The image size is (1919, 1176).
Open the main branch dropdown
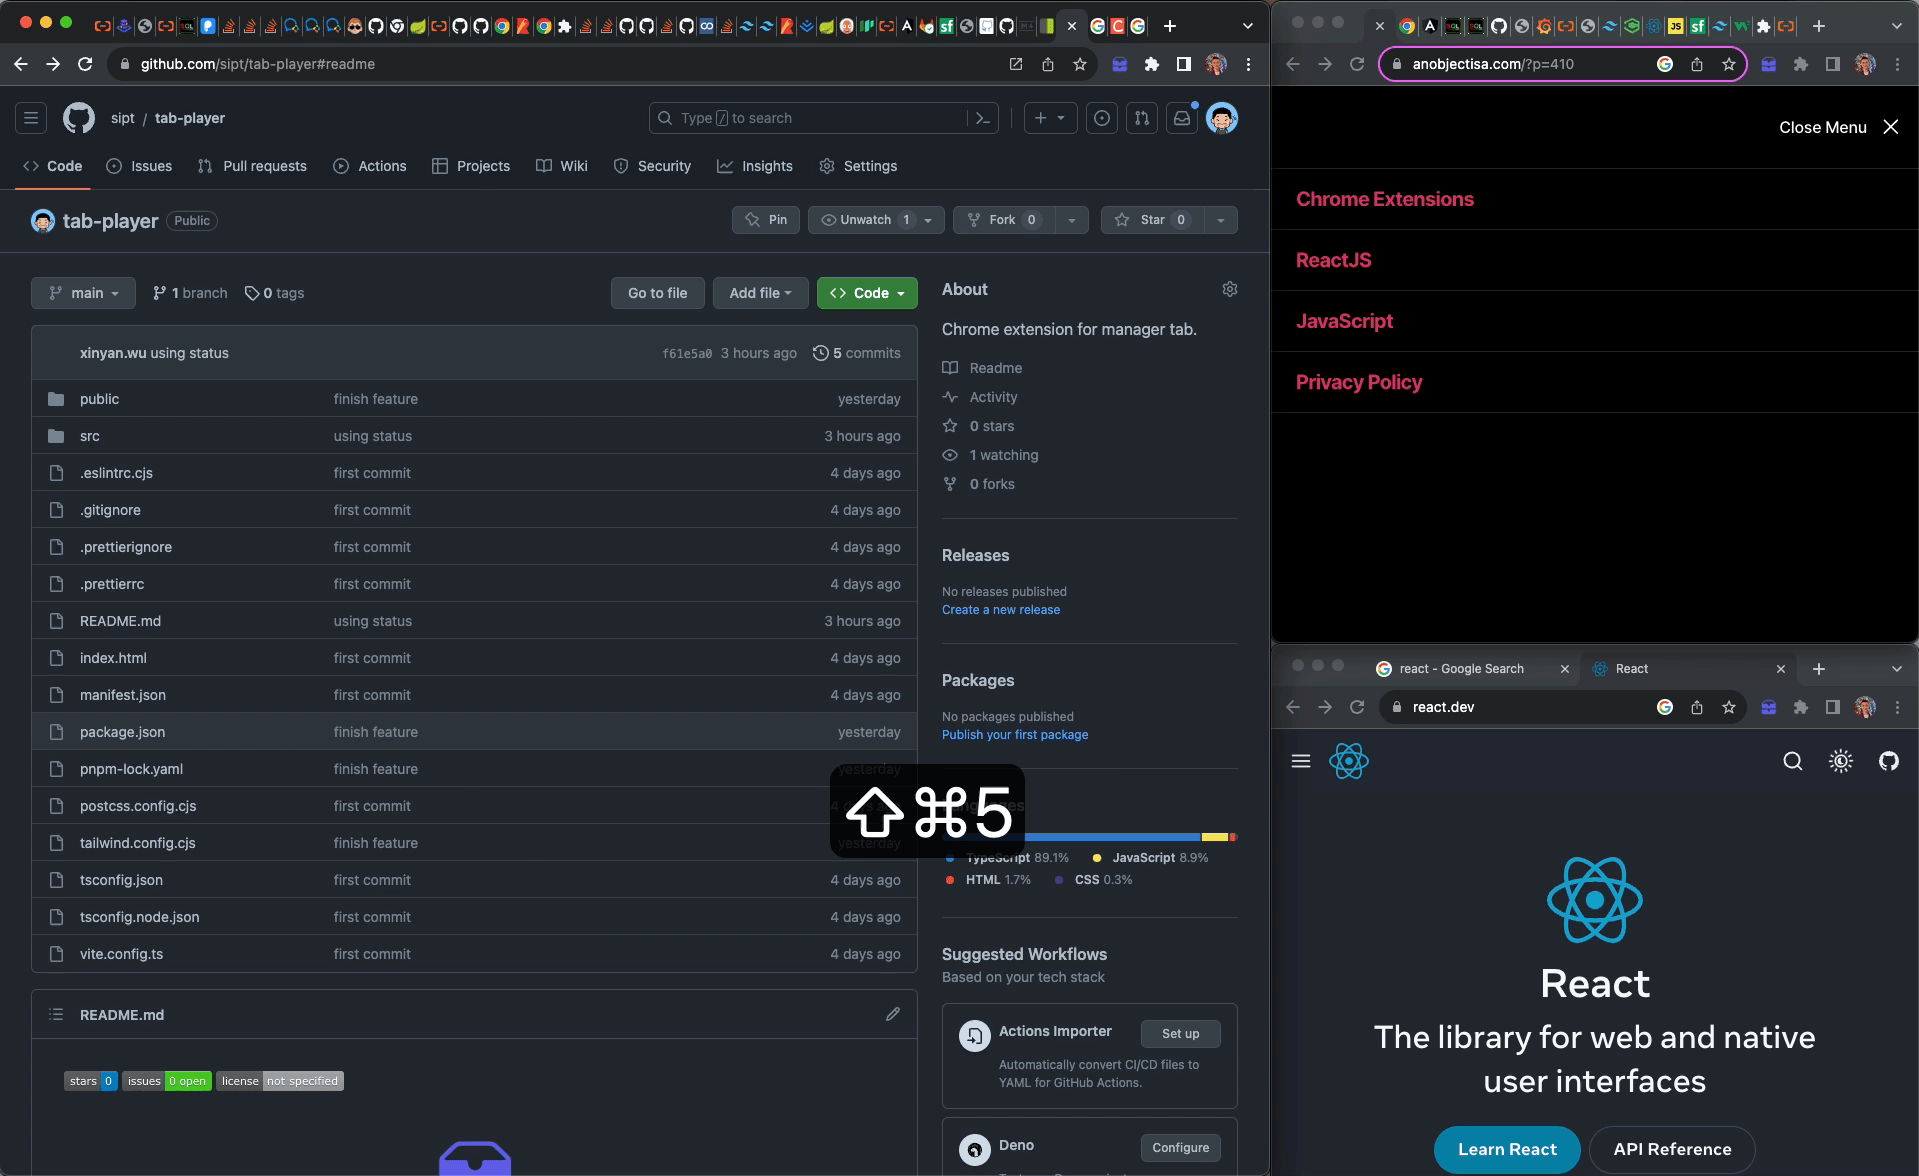(x=83, y=293)
